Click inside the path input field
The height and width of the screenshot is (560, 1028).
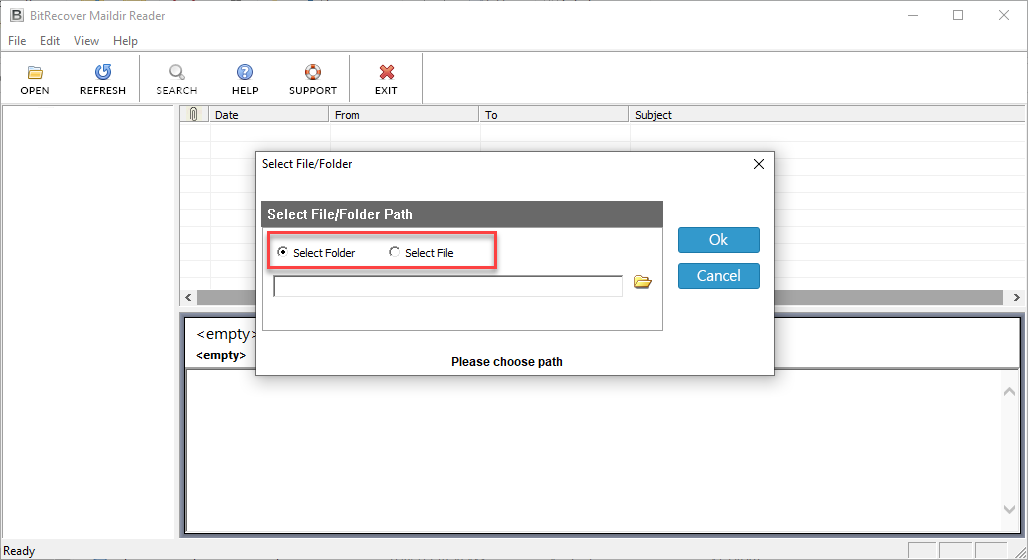point(448,286)
